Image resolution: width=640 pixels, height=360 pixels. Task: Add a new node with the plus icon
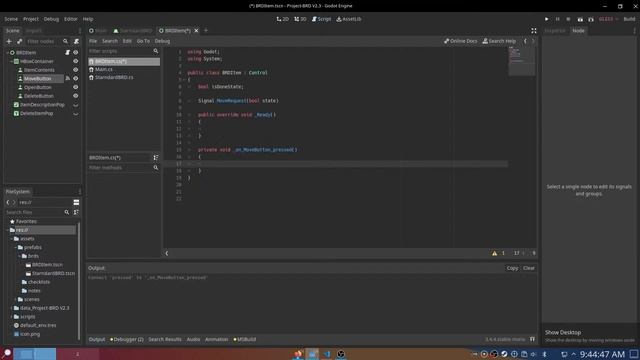click(x=9, y=41)
